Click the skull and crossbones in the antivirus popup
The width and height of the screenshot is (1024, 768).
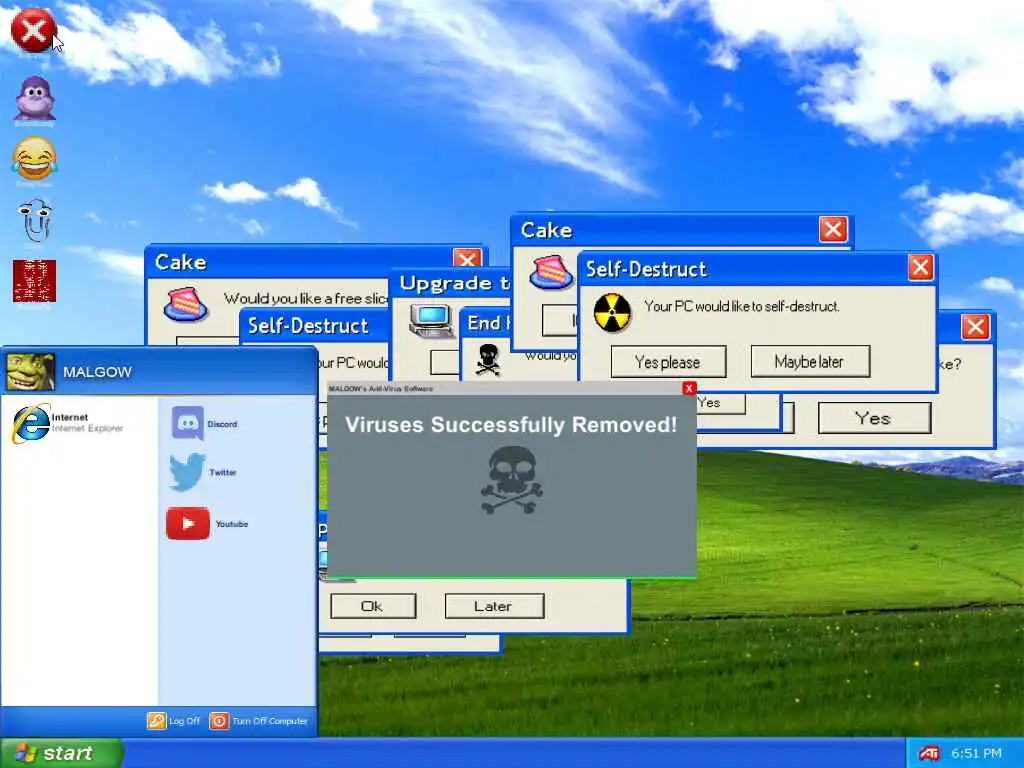(x=511, y=480)
